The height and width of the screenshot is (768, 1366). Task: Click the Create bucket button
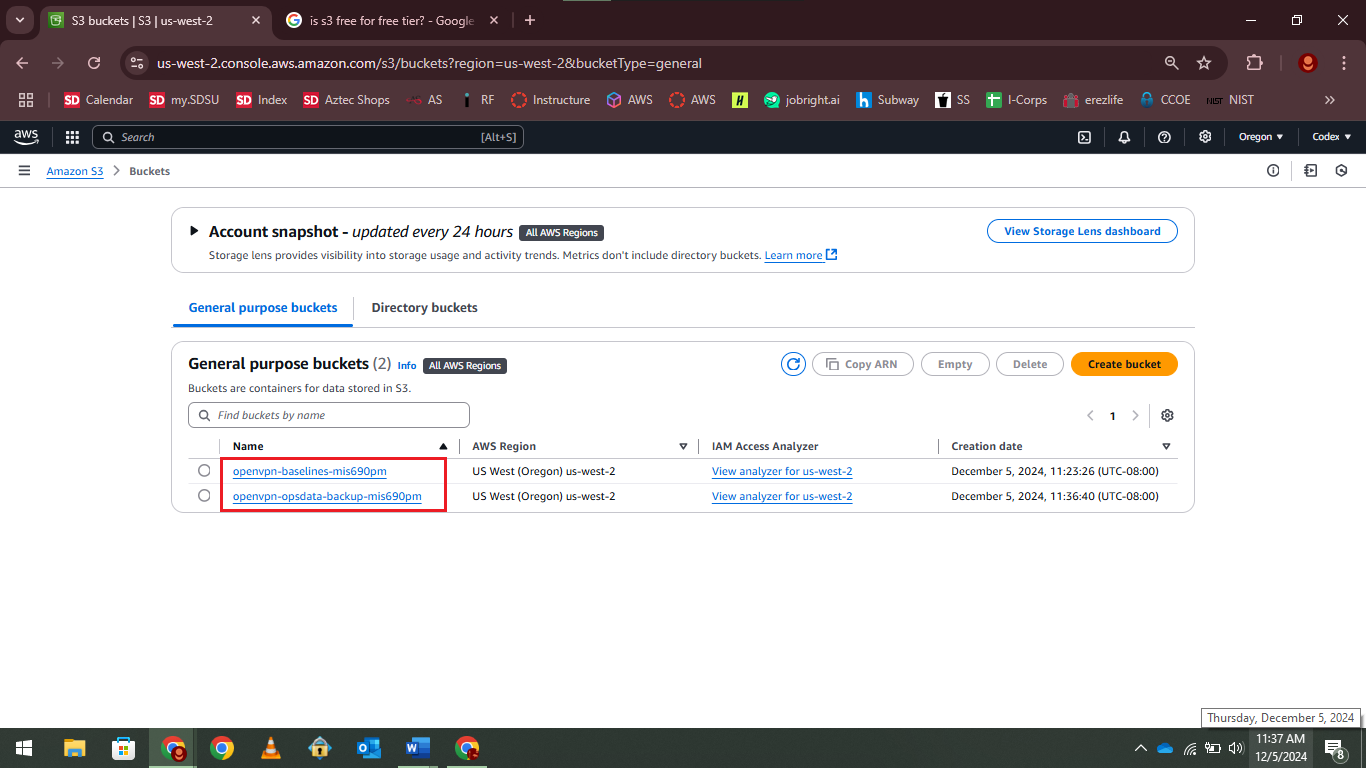click(x=1124, y=364)
